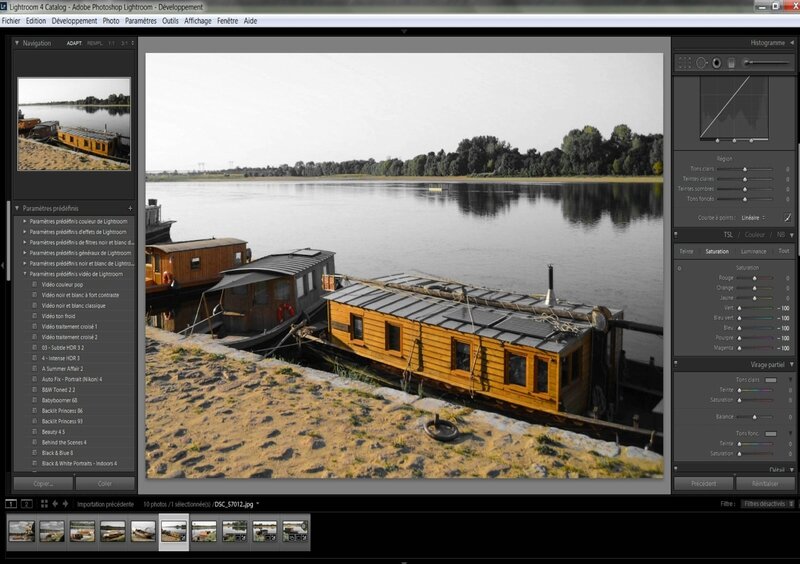The width and height of the screenshot is (800, 564).
Task: Open grid view from the filmstrip toolbar
Action: point(44,504)
